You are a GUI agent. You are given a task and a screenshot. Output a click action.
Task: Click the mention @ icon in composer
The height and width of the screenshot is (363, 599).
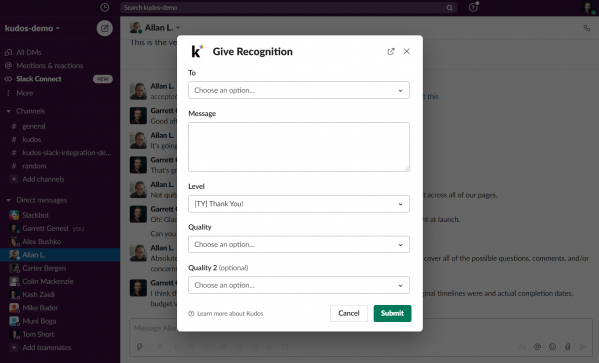pyautogui.click(x=537, y=347)
